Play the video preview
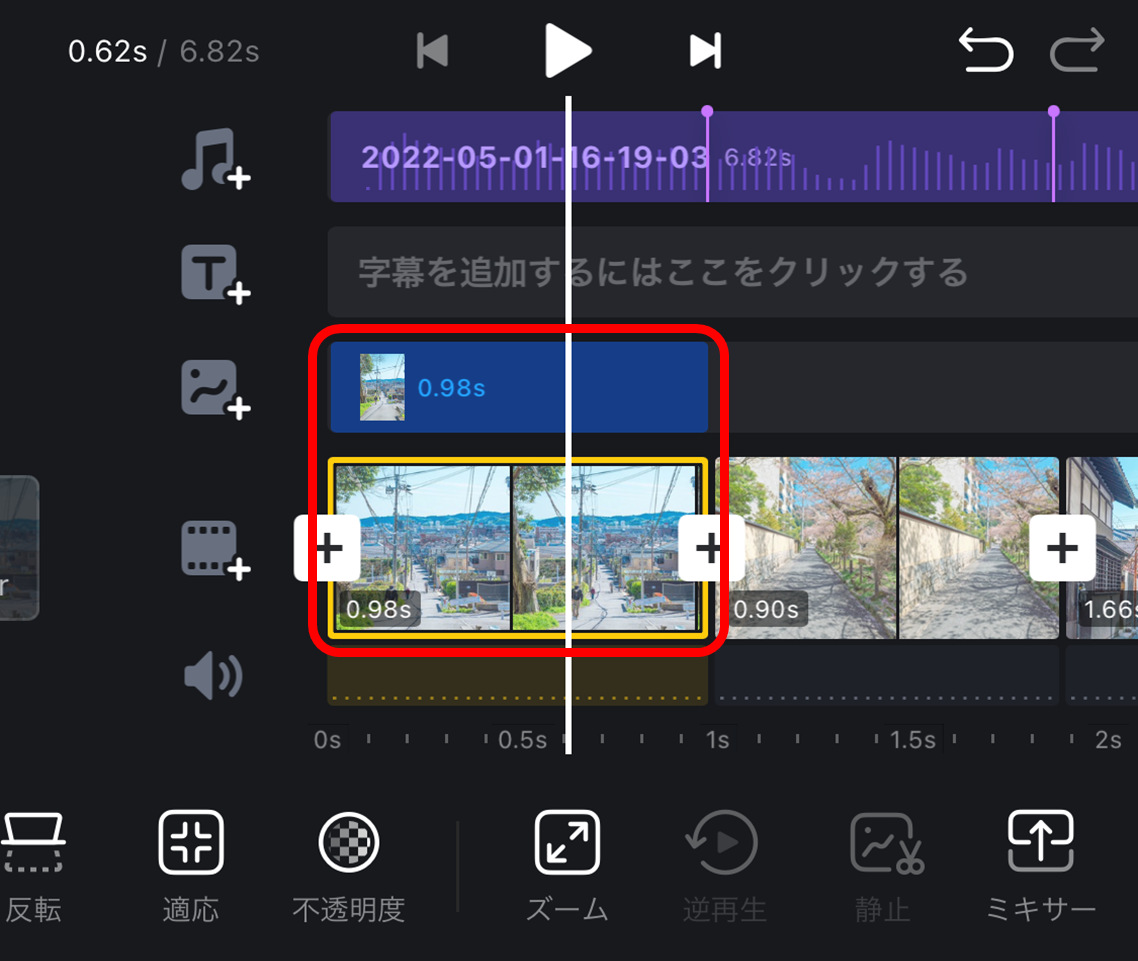1138x961 pixels. click(x=568, y=50)
